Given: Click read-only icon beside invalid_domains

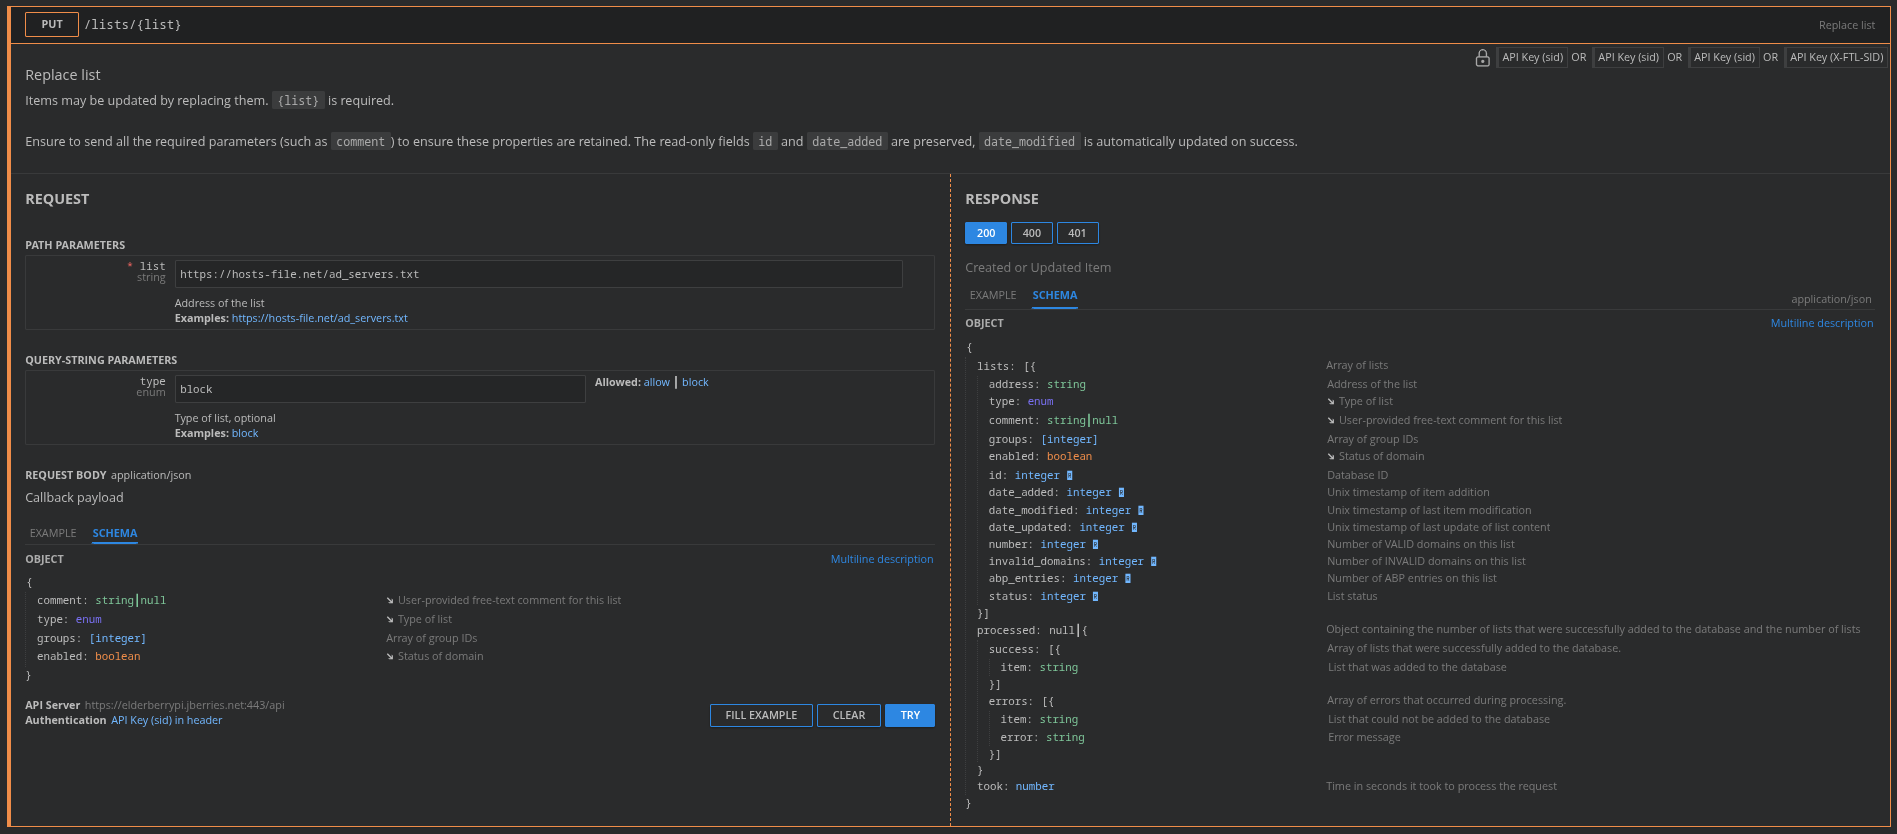Looking at the screenshot, I should coord(1153,562).
